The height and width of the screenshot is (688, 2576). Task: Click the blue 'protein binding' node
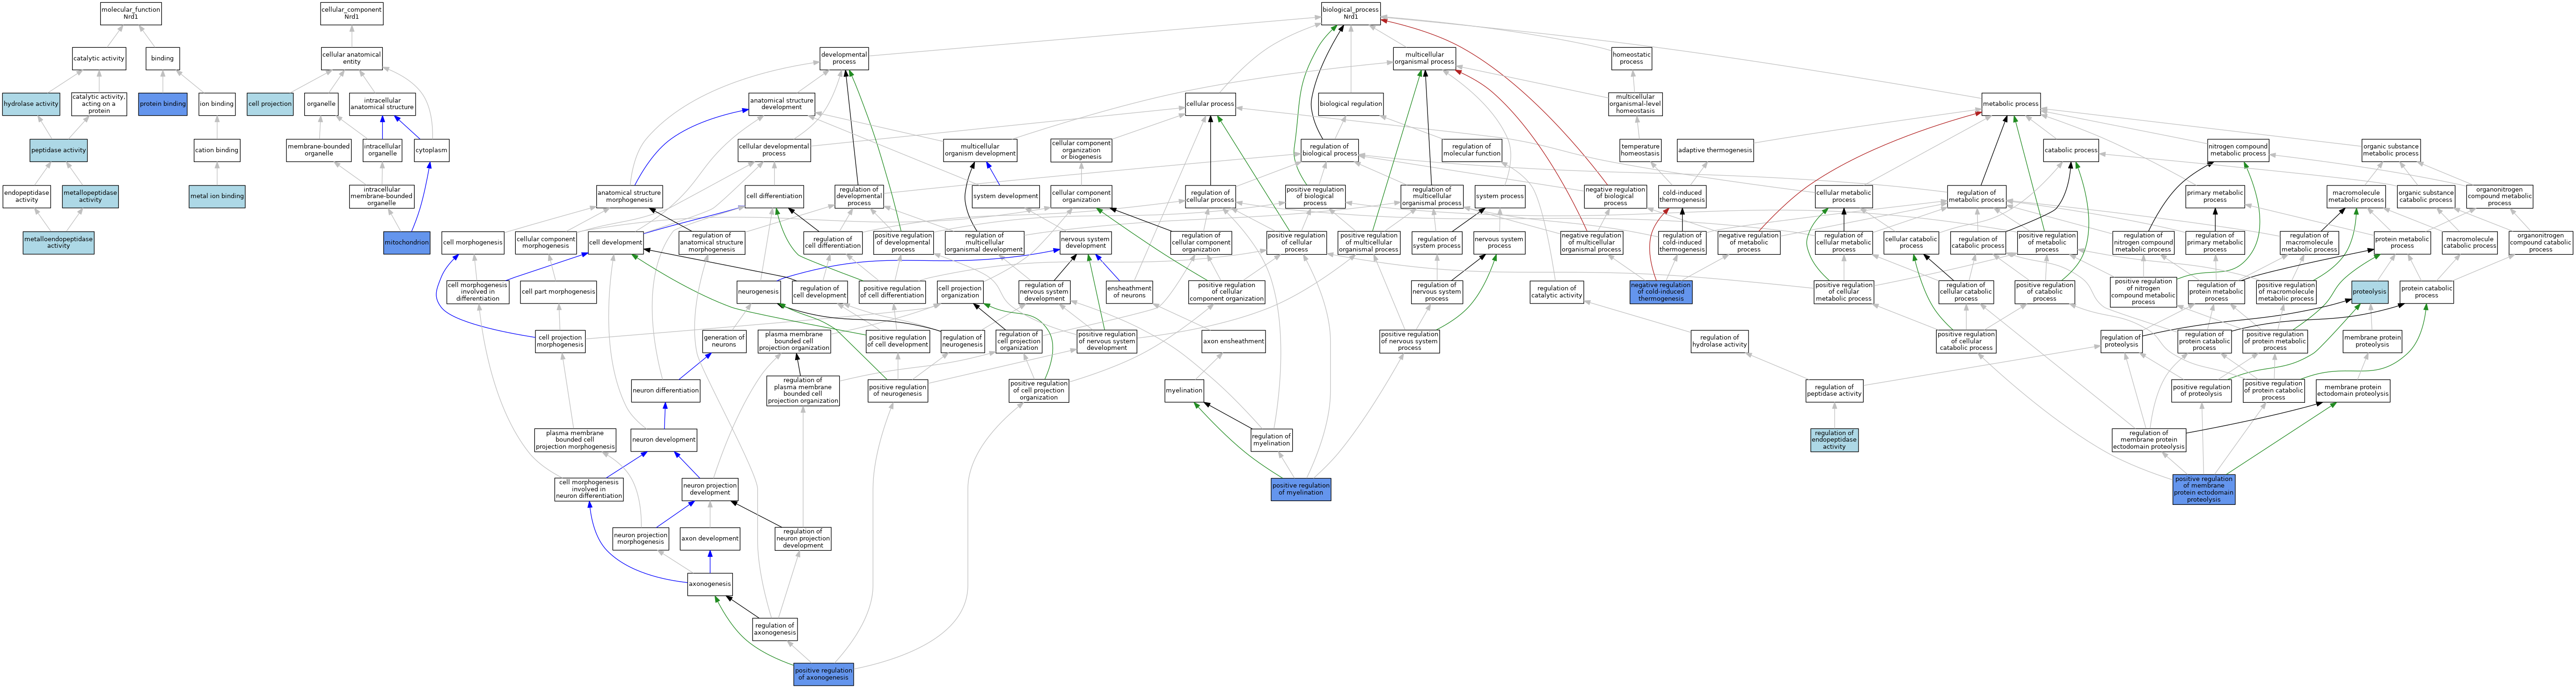pos(163,104)
